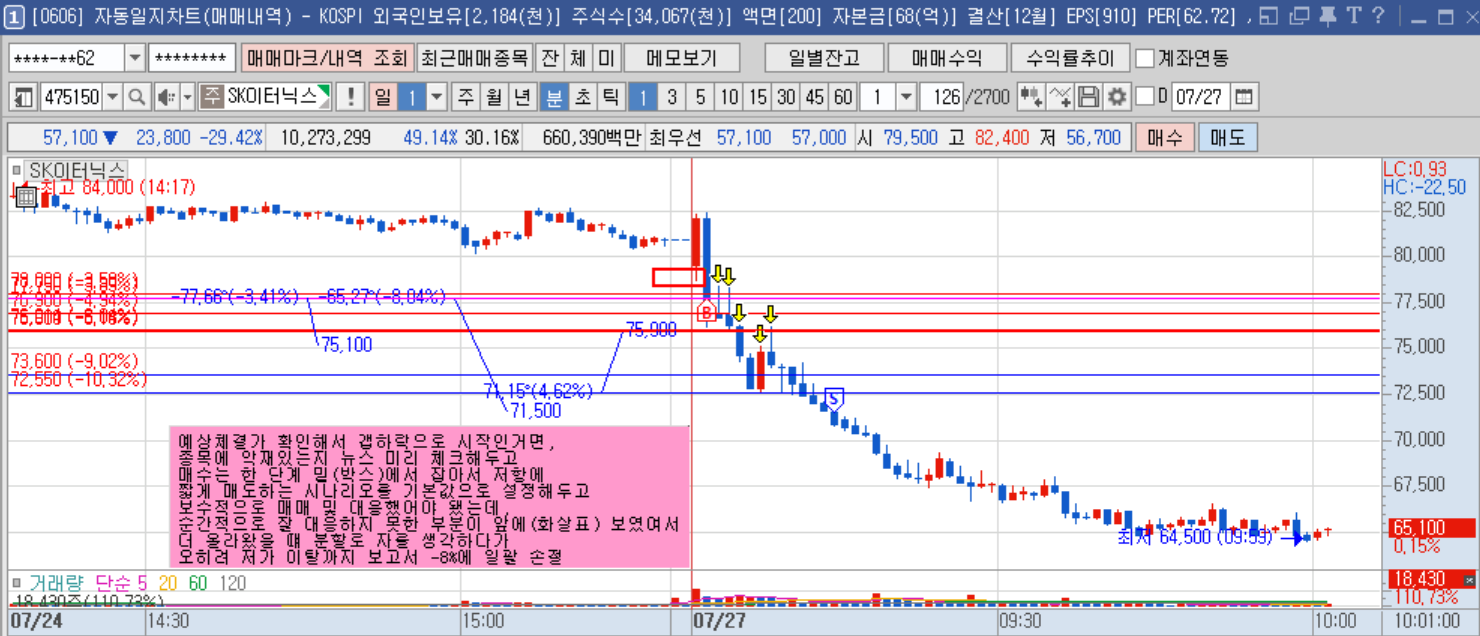Click the 매매수익 button
1480x636 pixels.
(x=946, y=58)
